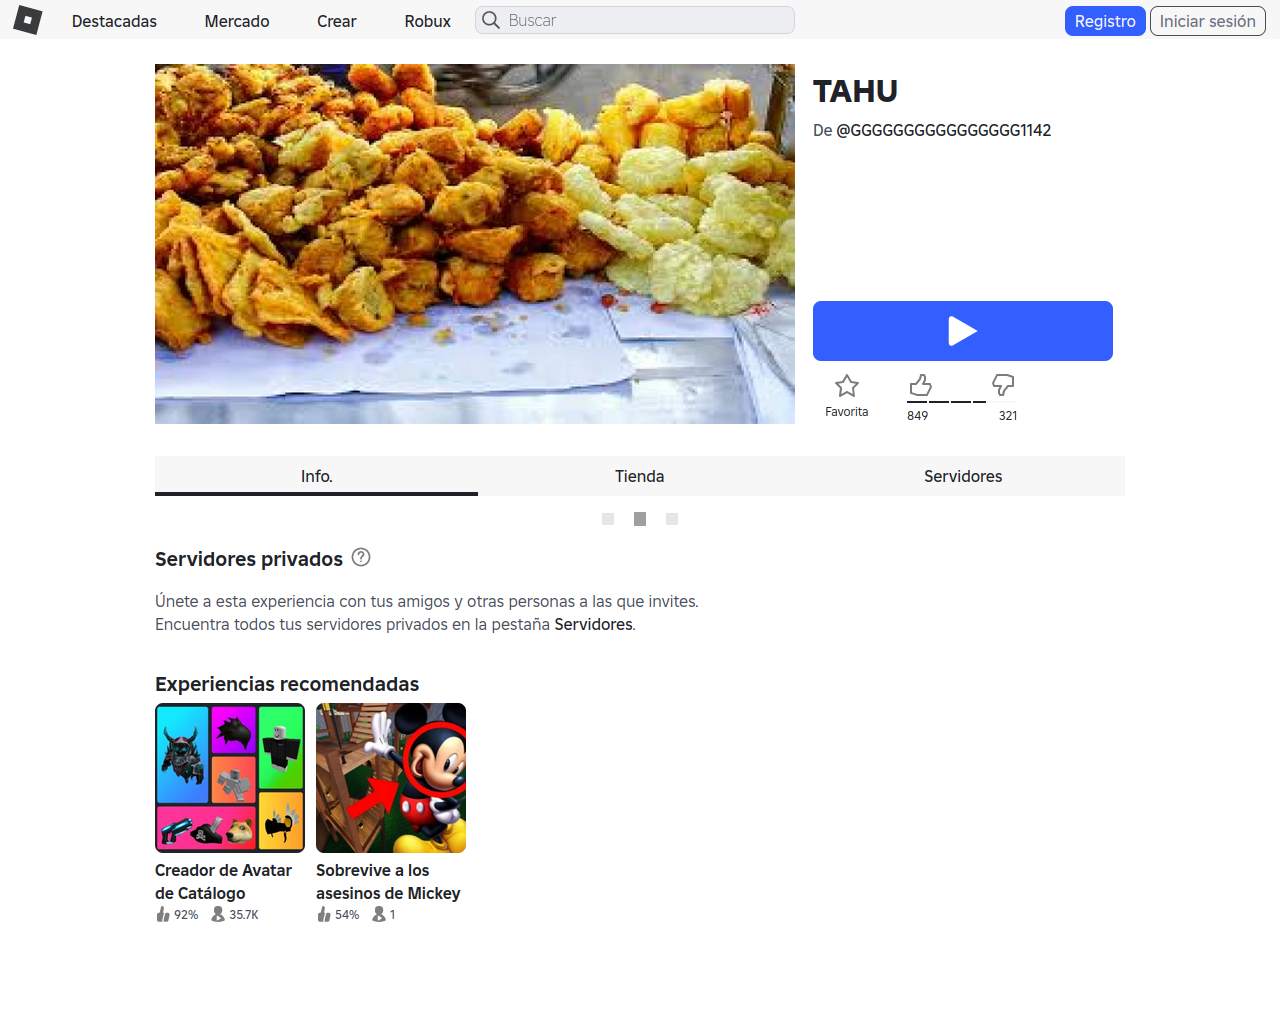Go to Mercado in navigation bar
The image size is (1280, 1024).
pos(237,21)
